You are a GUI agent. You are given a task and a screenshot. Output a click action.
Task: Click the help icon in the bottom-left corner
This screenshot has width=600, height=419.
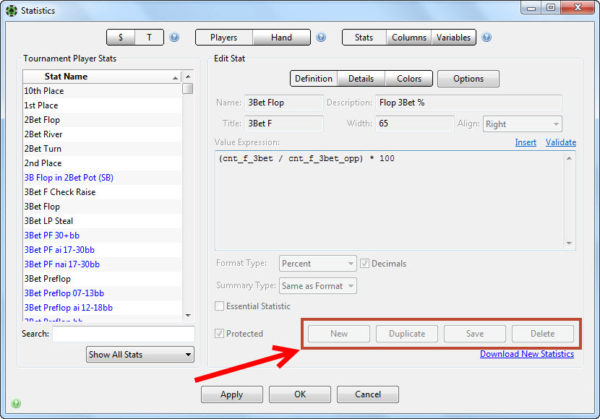(15, 404)
